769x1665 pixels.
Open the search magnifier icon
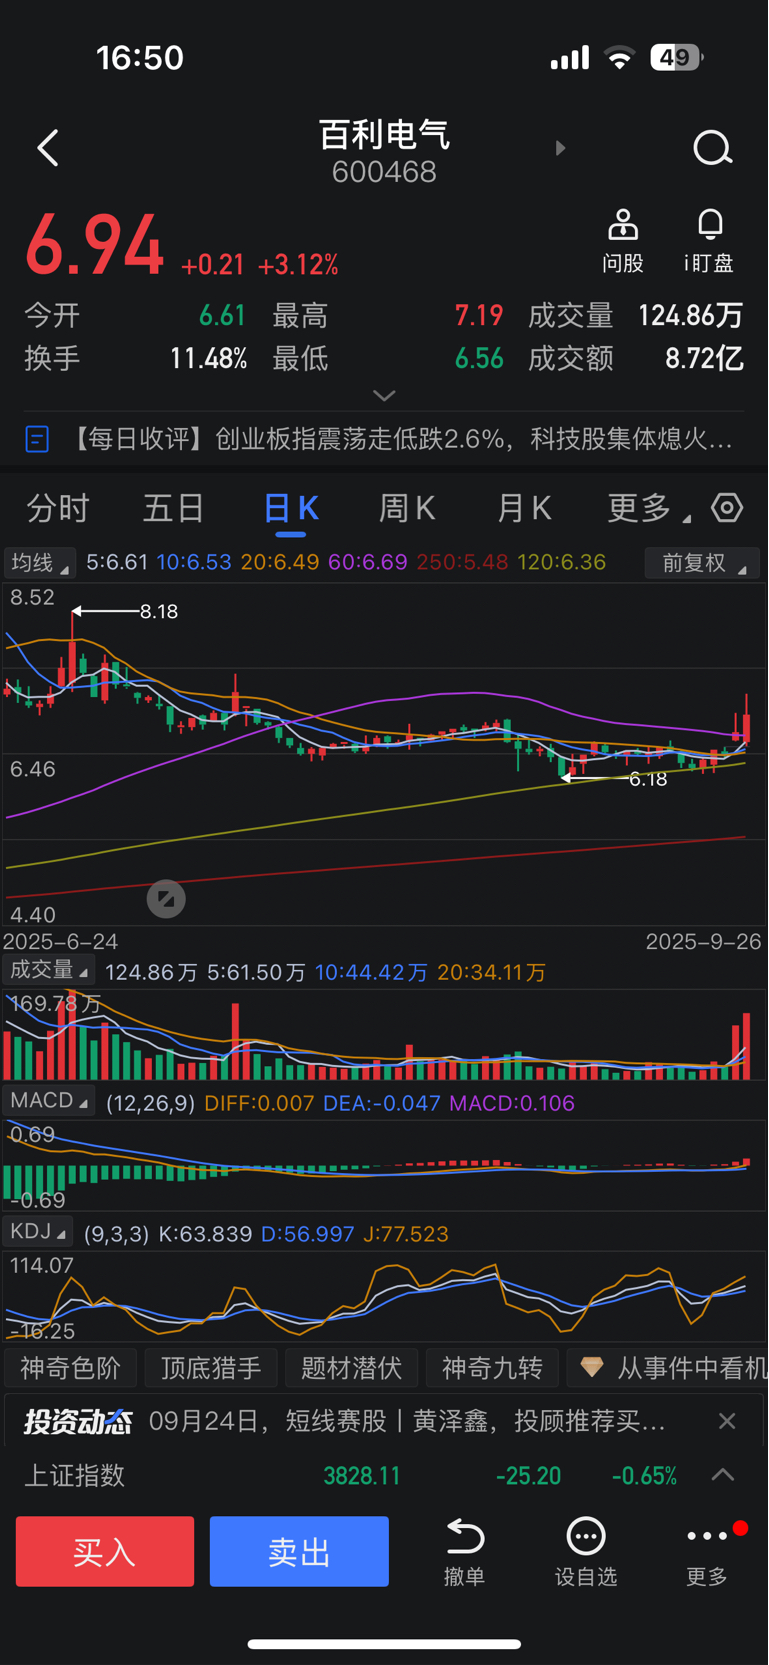712,148
